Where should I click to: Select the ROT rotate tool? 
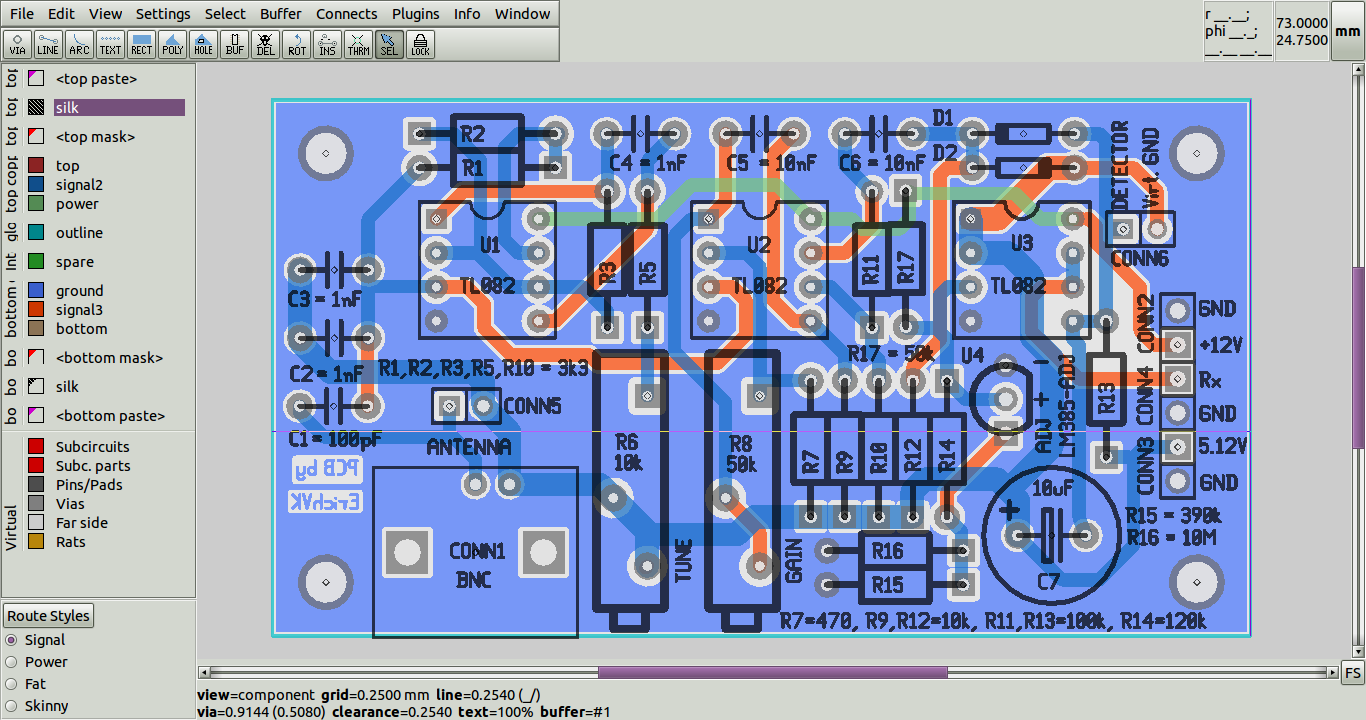(296, 44)
